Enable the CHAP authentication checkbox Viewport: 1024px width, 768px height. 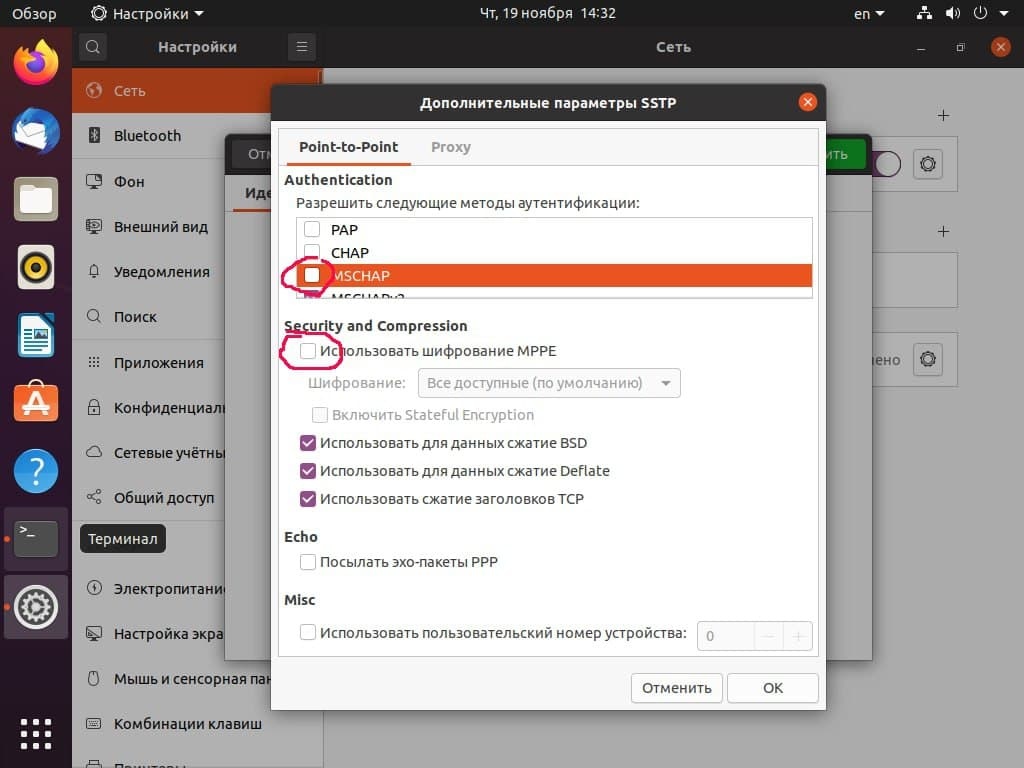(x=312, y=252)
